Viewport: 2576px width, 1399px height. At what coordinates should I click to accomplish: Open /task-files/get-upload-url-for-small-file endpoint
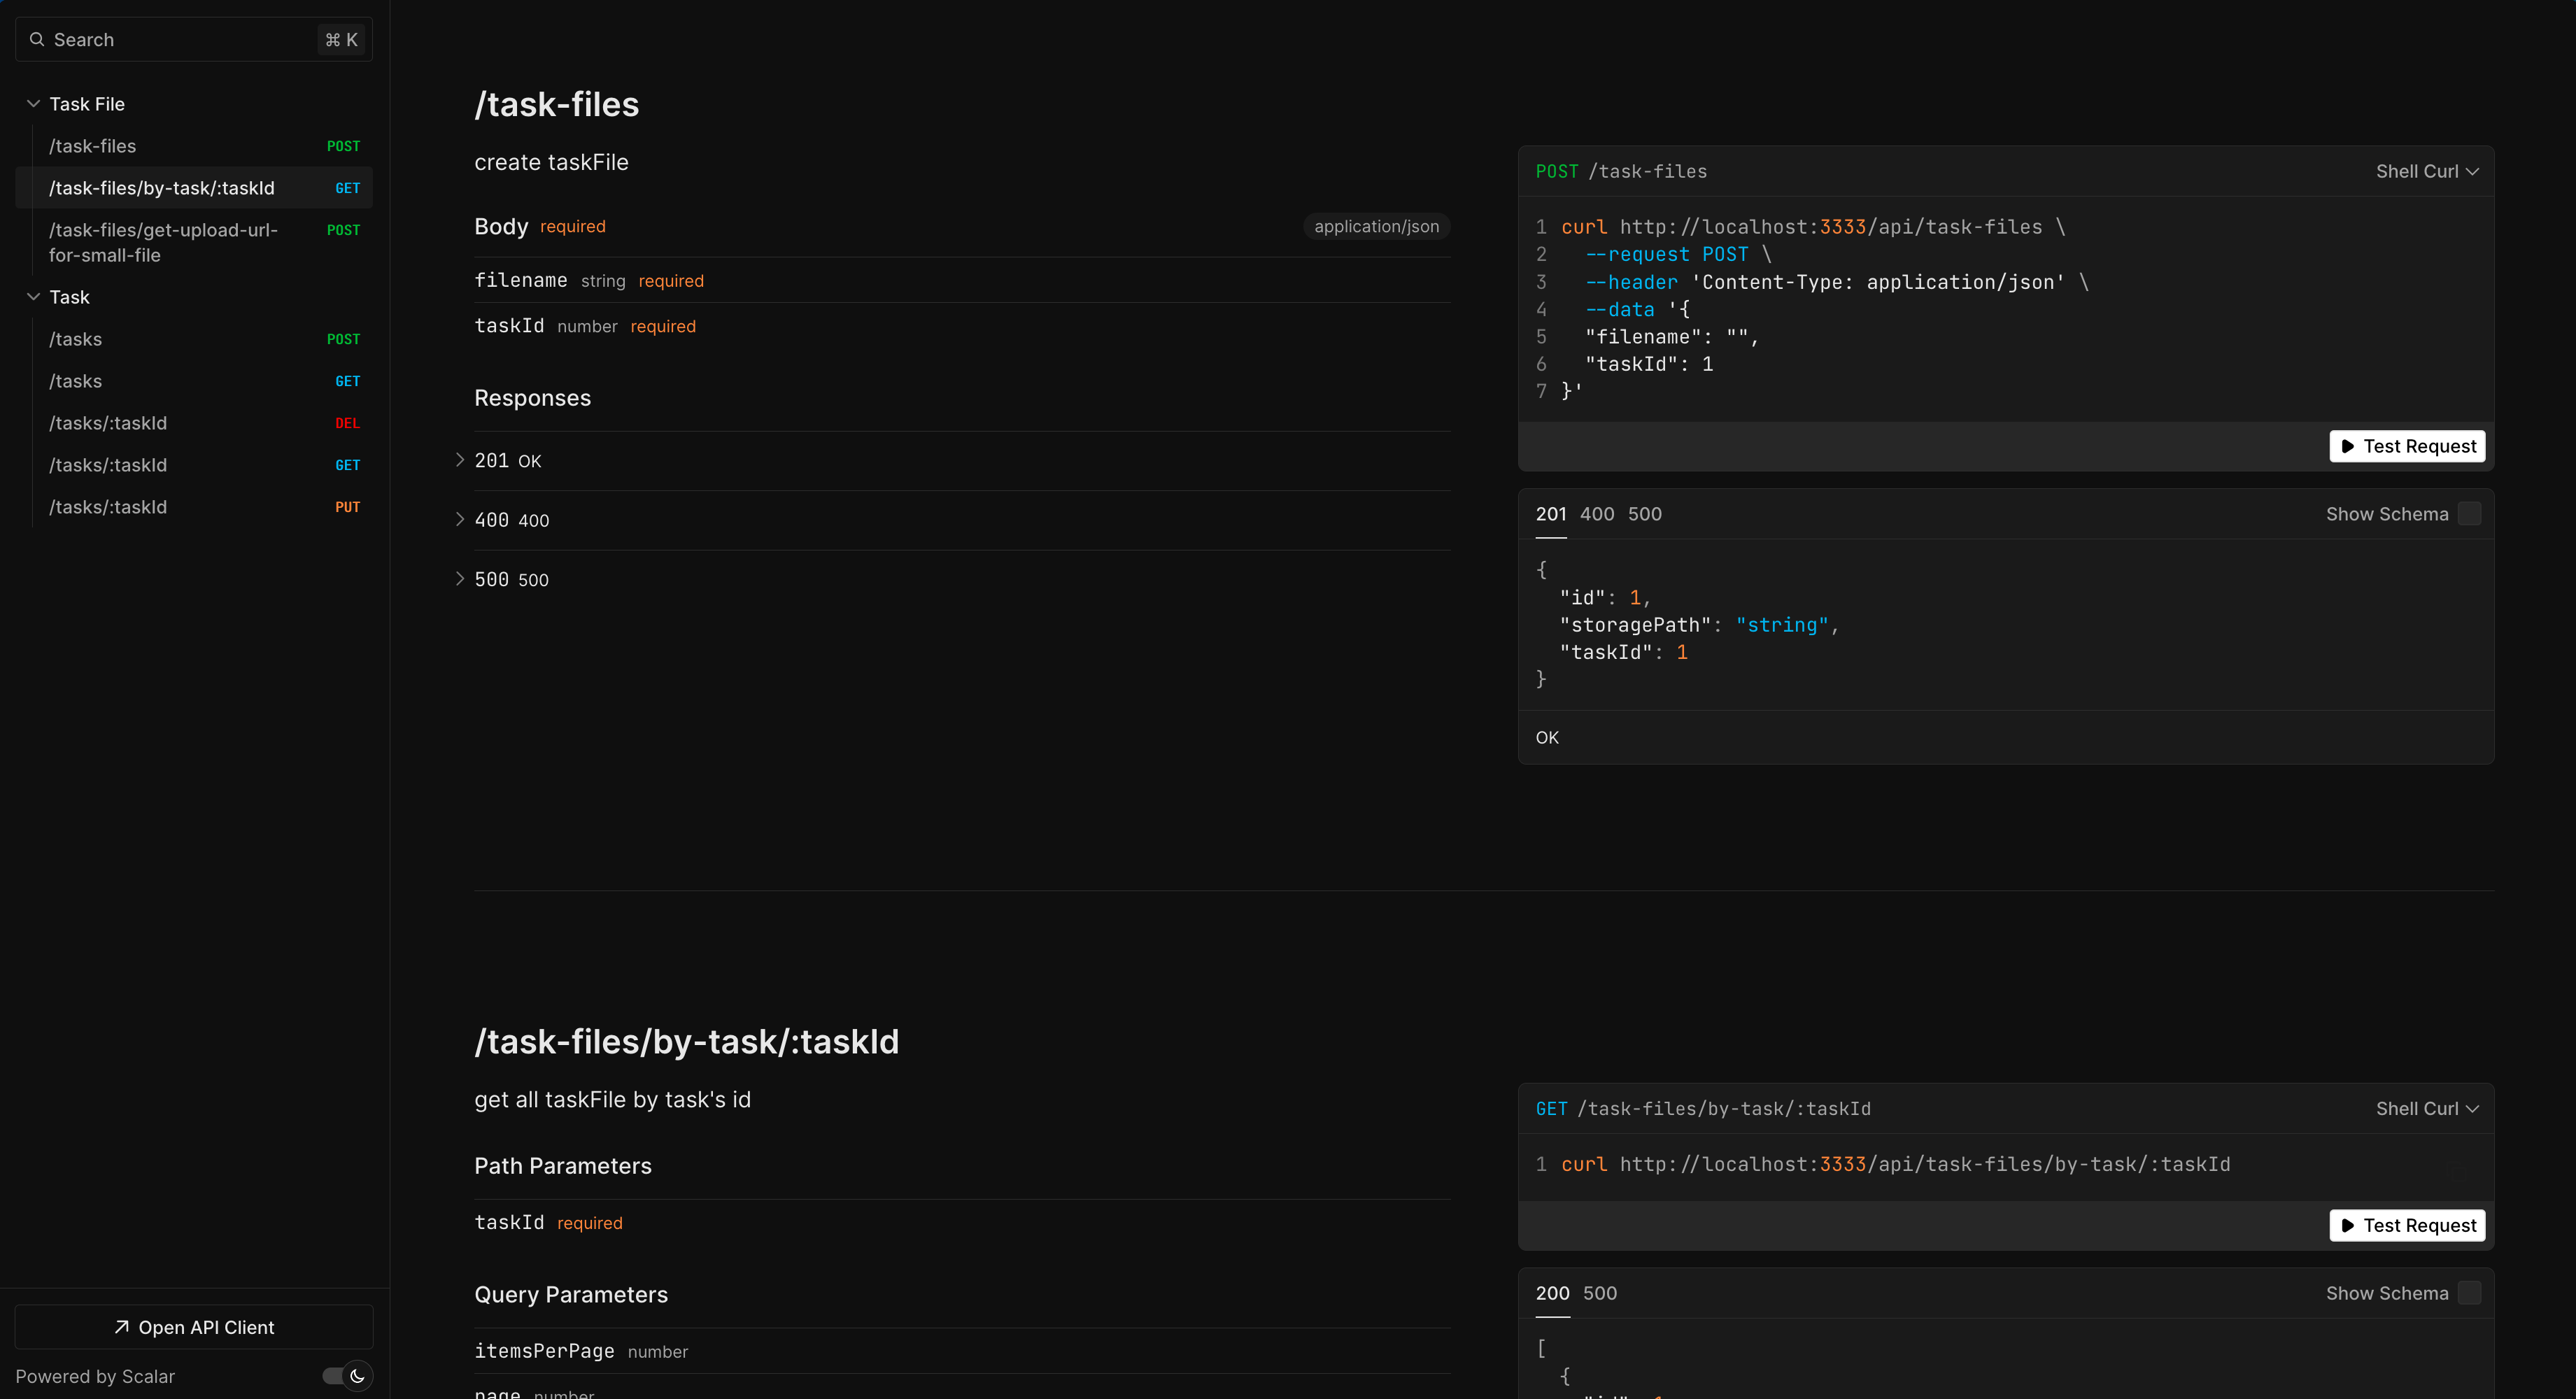[163, 242]
